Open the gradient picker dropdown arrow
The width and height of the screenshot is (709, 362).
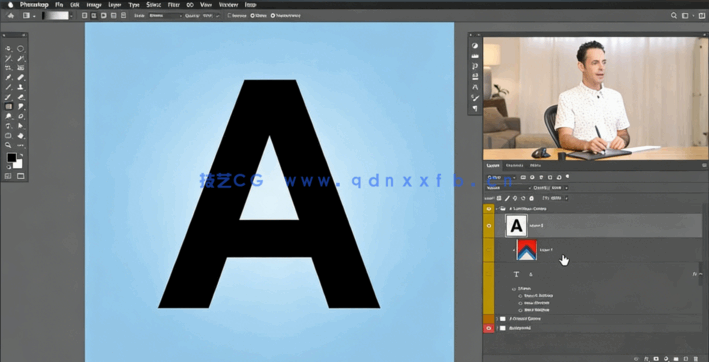click(71, 16)
